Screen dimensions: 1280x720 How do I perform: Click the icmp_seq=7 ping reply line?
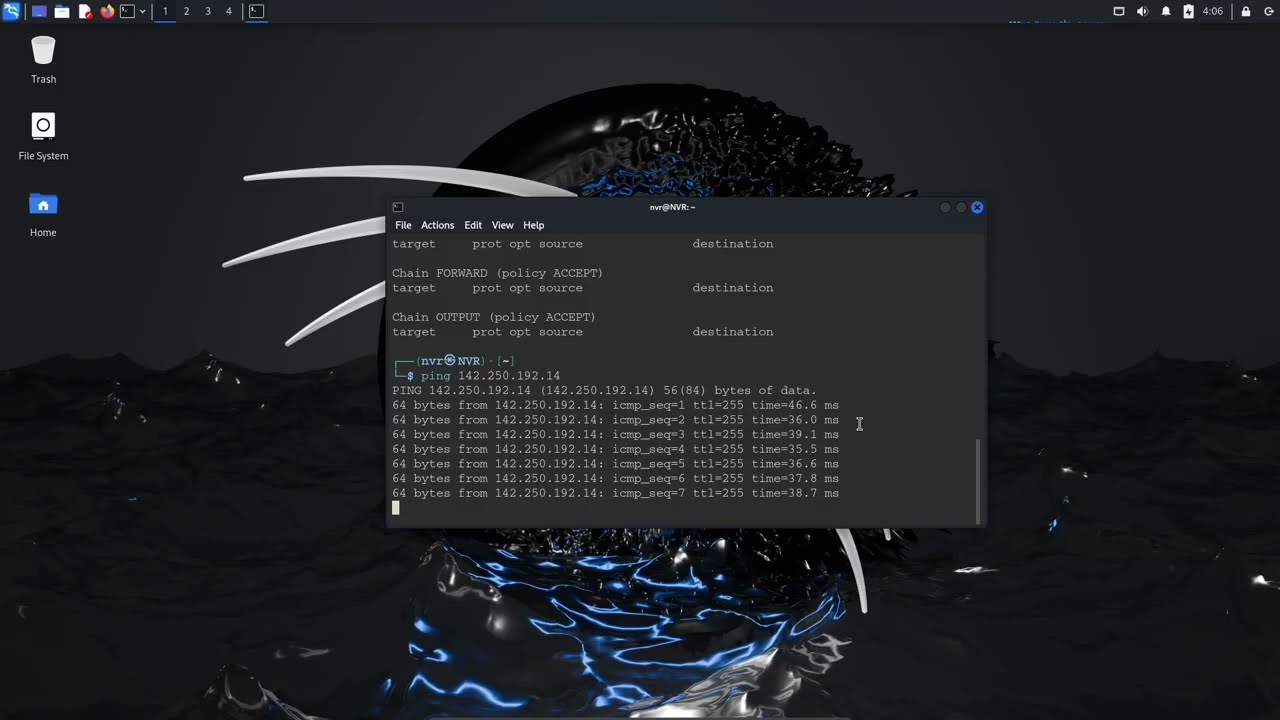[615, 493]
